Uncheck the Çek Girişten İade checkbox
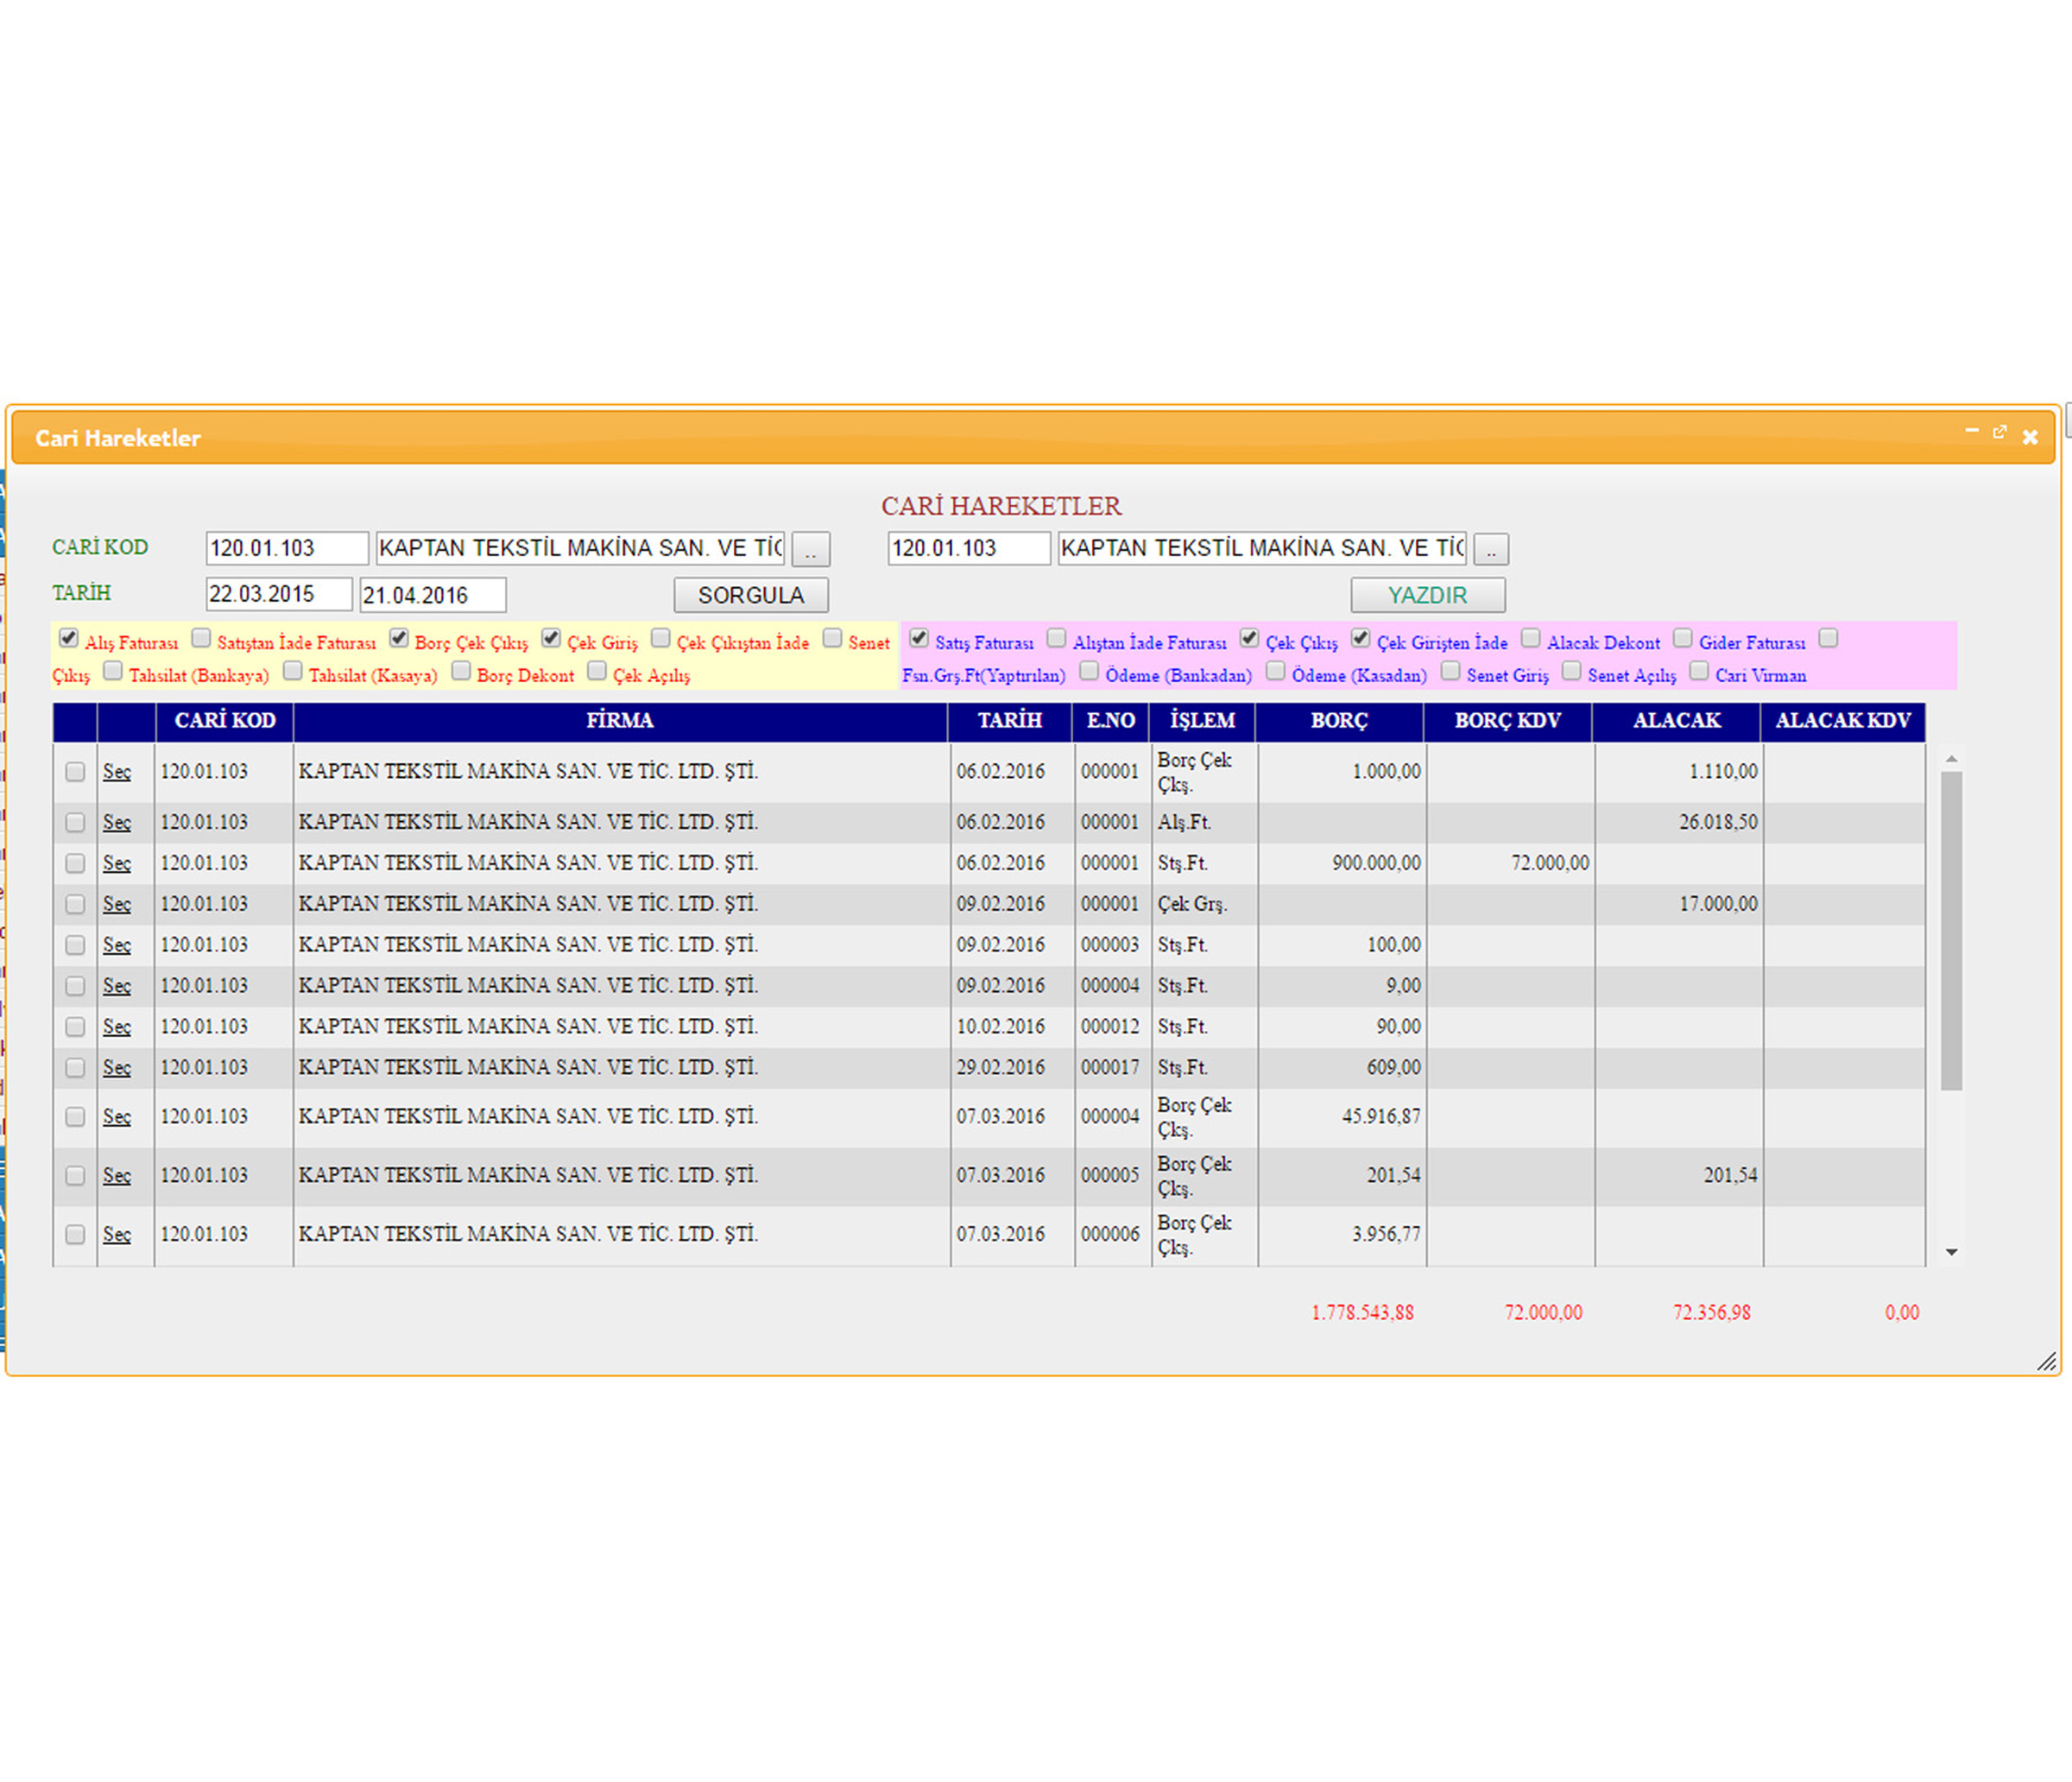 point(1360,638)
